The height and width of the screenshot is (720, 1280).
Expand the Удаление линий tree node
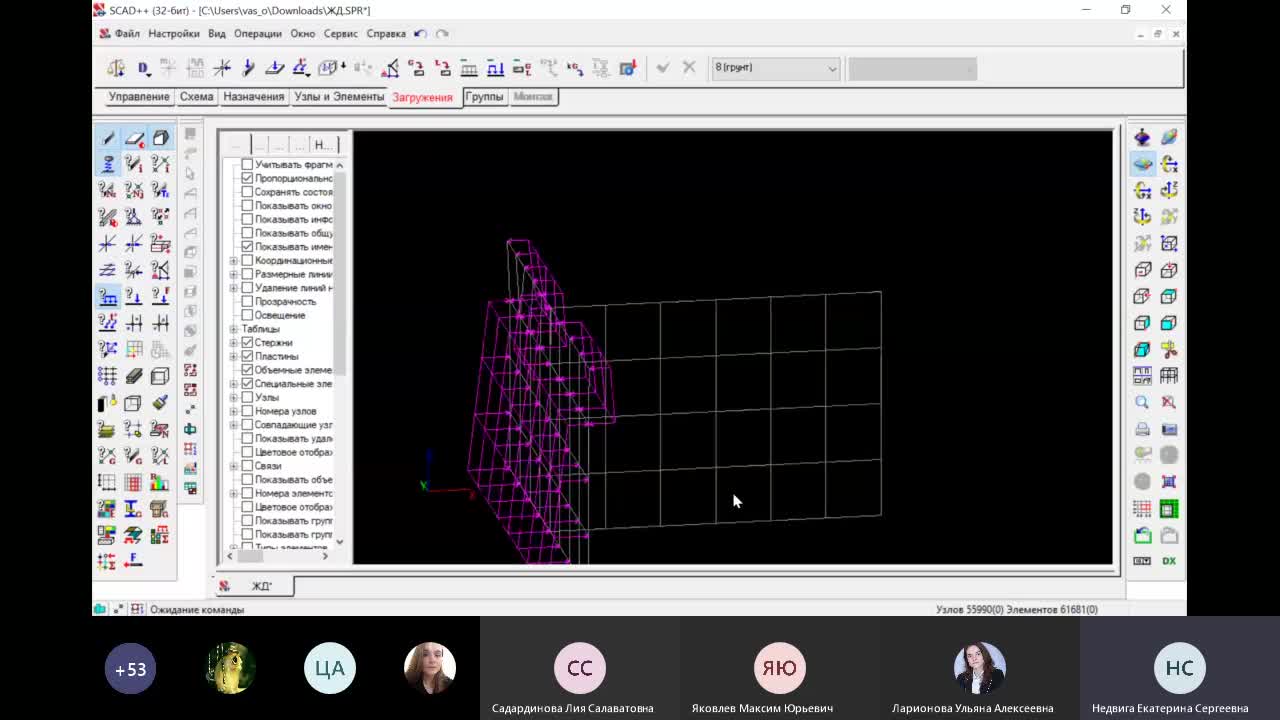(234, 288)
